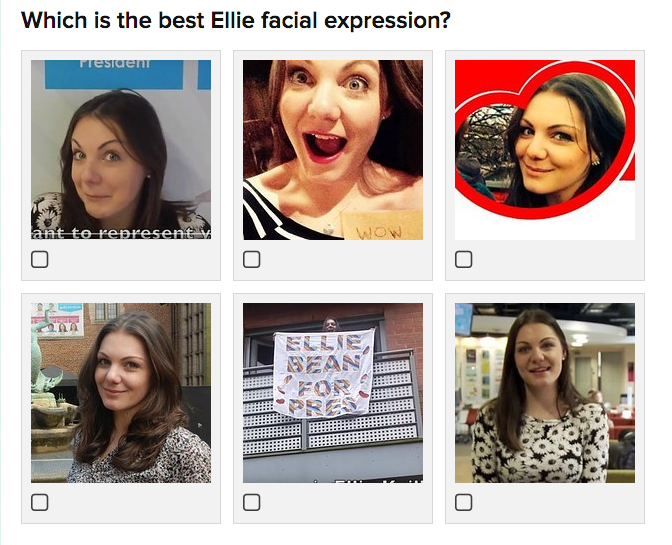
Task: Check the box under the banner balcony photo
Action: (x=252, y=502)
